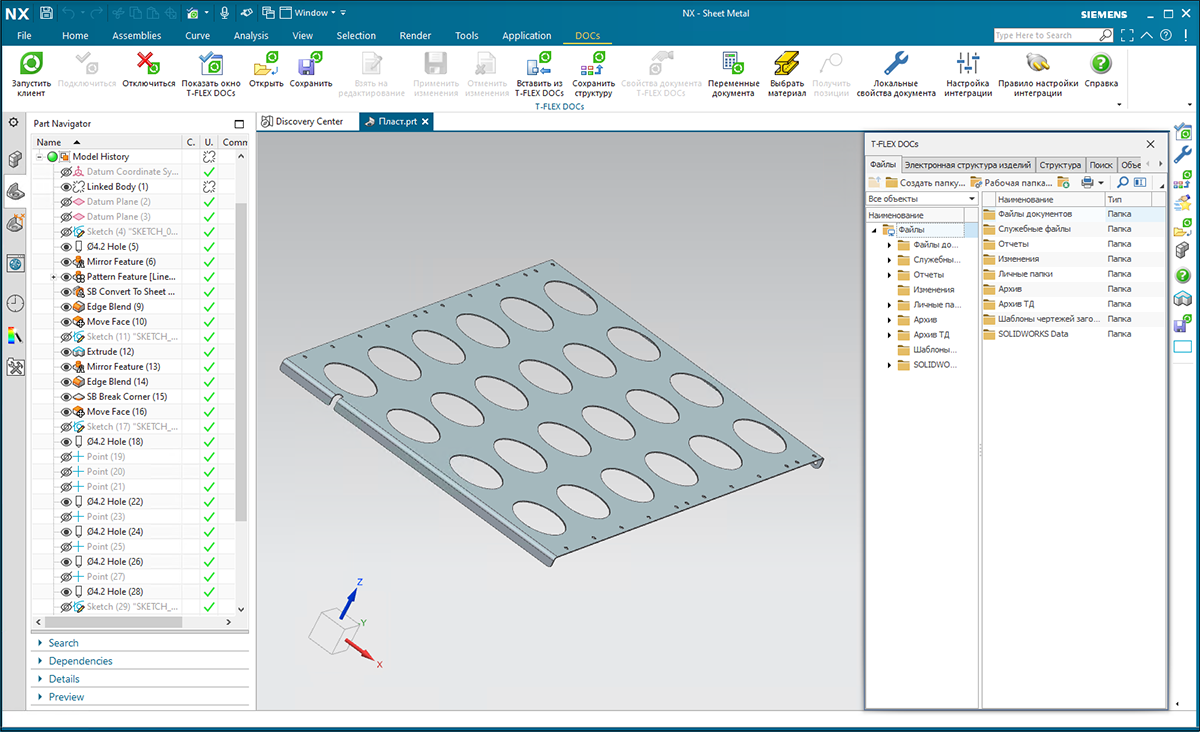Toggle visibility of Ø4.2 Hole (5)
This screenshot has height=732, width=1200.
point(67,247)
